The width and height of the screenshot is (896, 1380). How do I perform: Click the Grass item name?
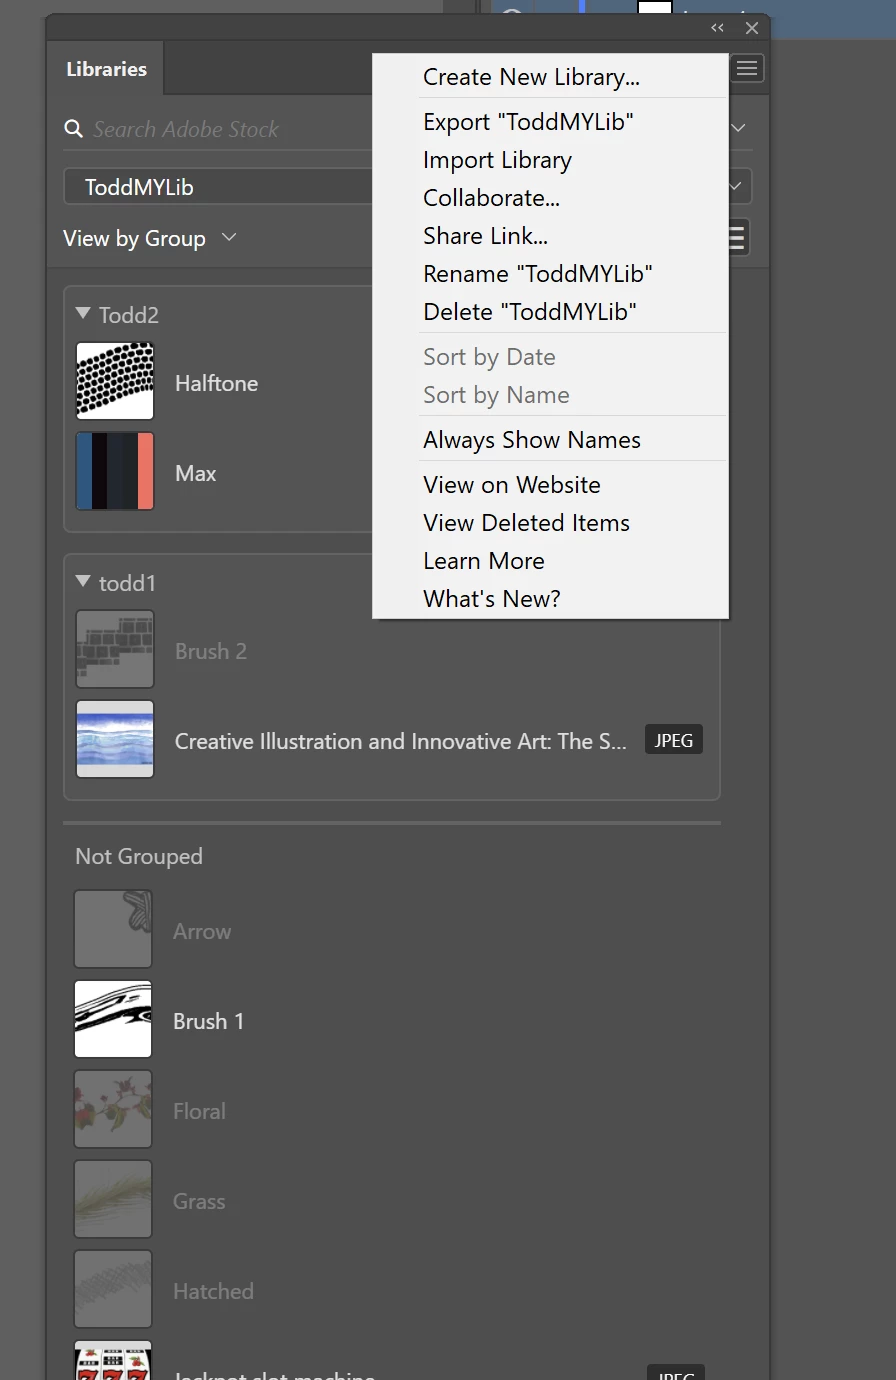(x=199, y=1201)
